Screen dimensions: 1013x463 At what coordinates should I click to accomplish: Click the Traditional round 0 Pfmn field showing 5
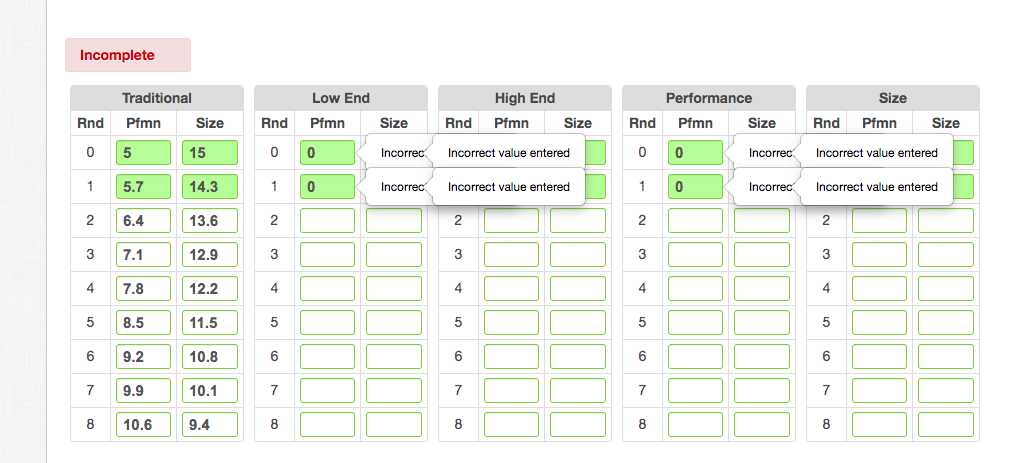pyautogui.click(x=143, y=153)
